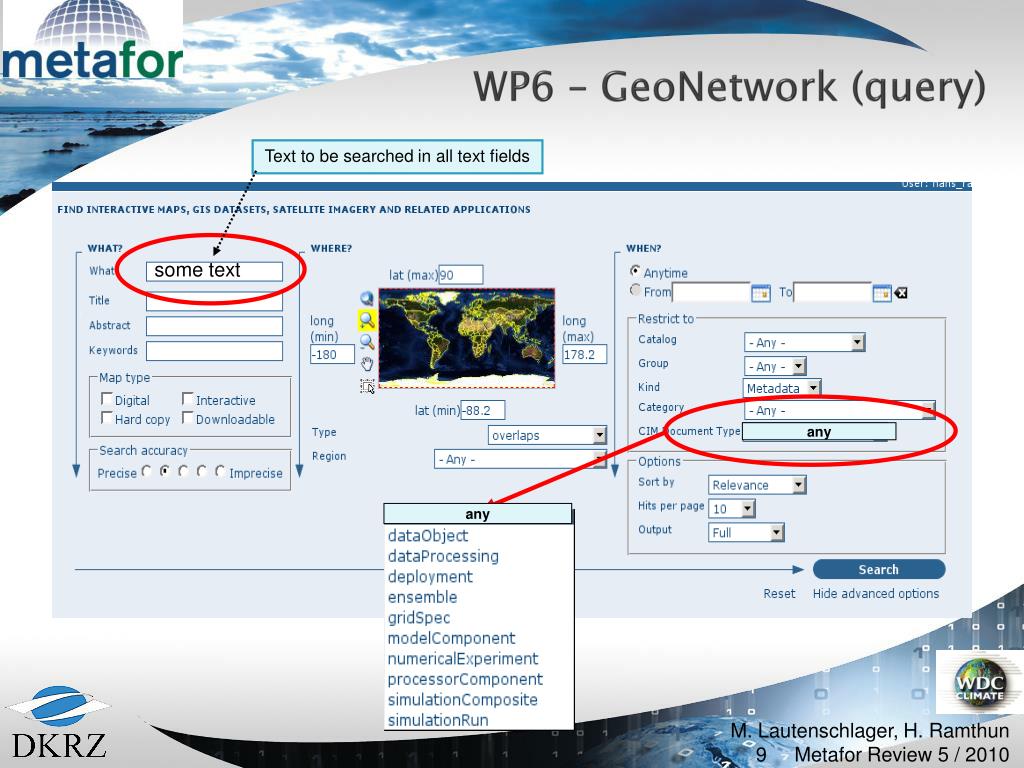Click the What text field
The height and width of the screenshot is (768, 1024).
[214, 271]
